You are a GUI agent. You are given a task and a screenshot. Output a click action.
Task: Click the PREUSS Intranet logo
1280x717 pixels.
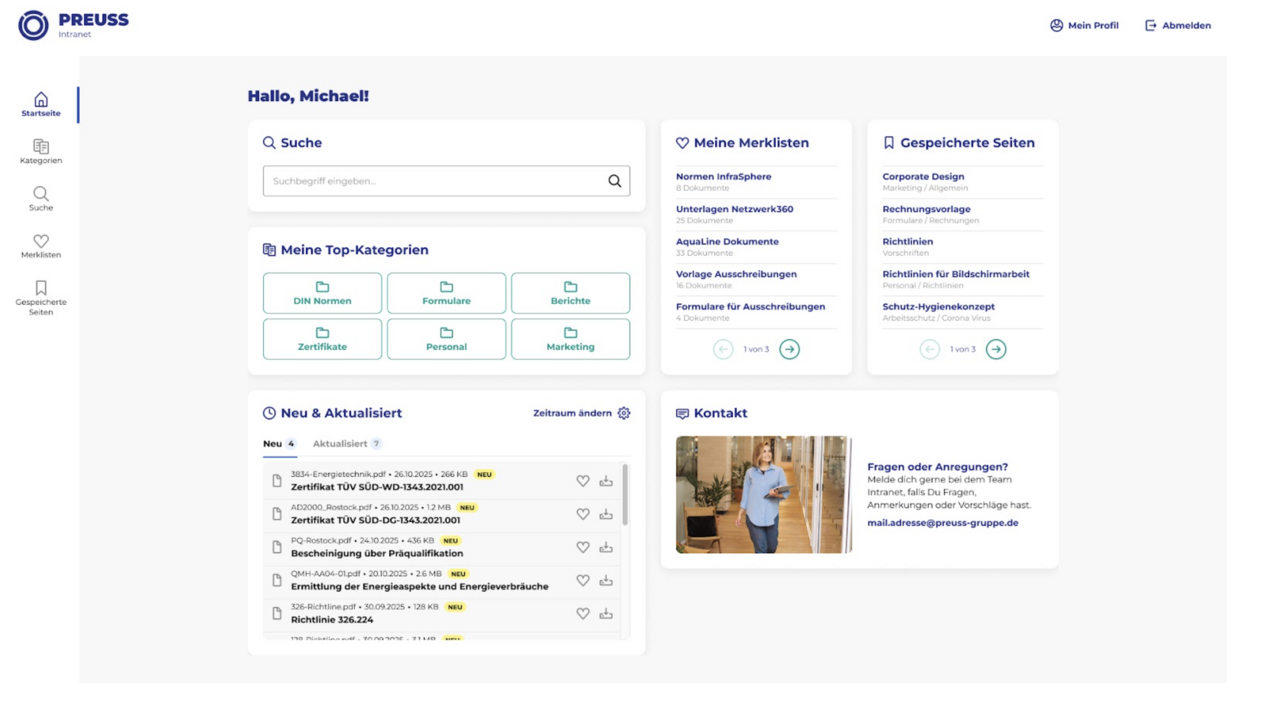coord(73,25)
